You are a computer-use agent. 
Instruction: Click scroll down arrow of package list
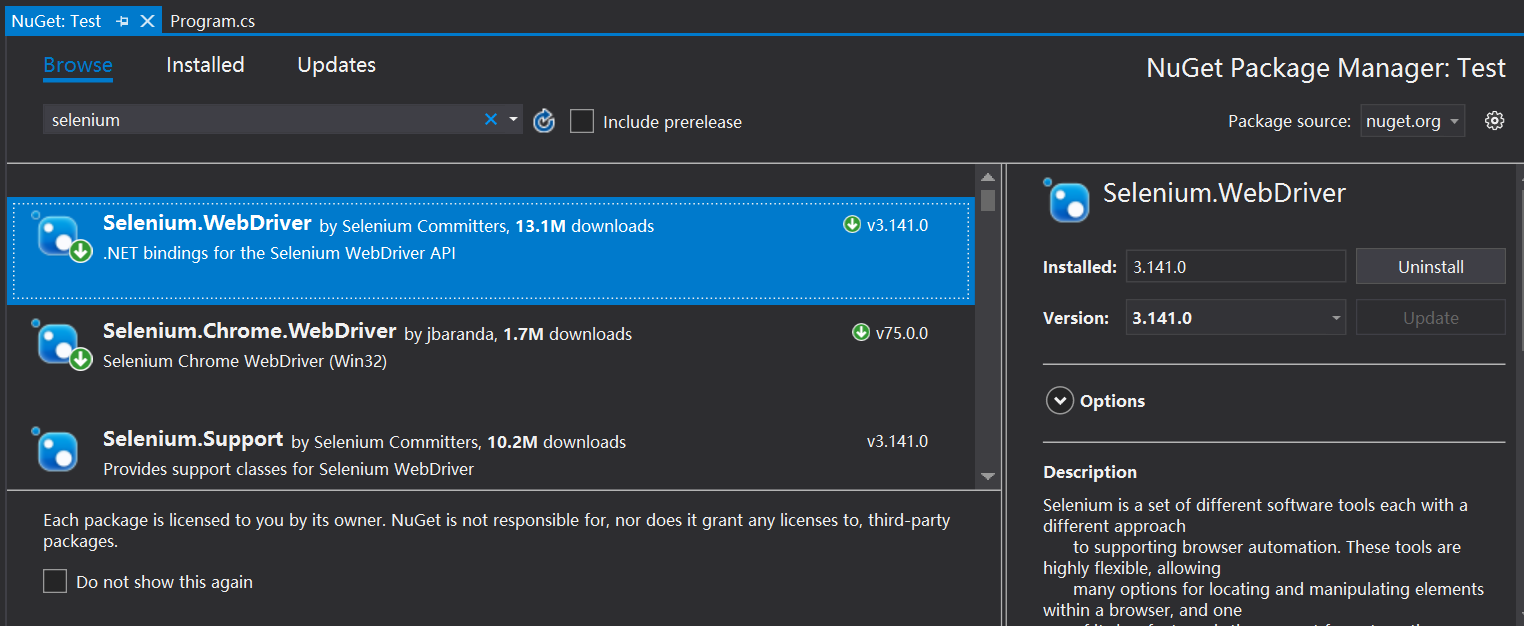(x=987, y=477)
